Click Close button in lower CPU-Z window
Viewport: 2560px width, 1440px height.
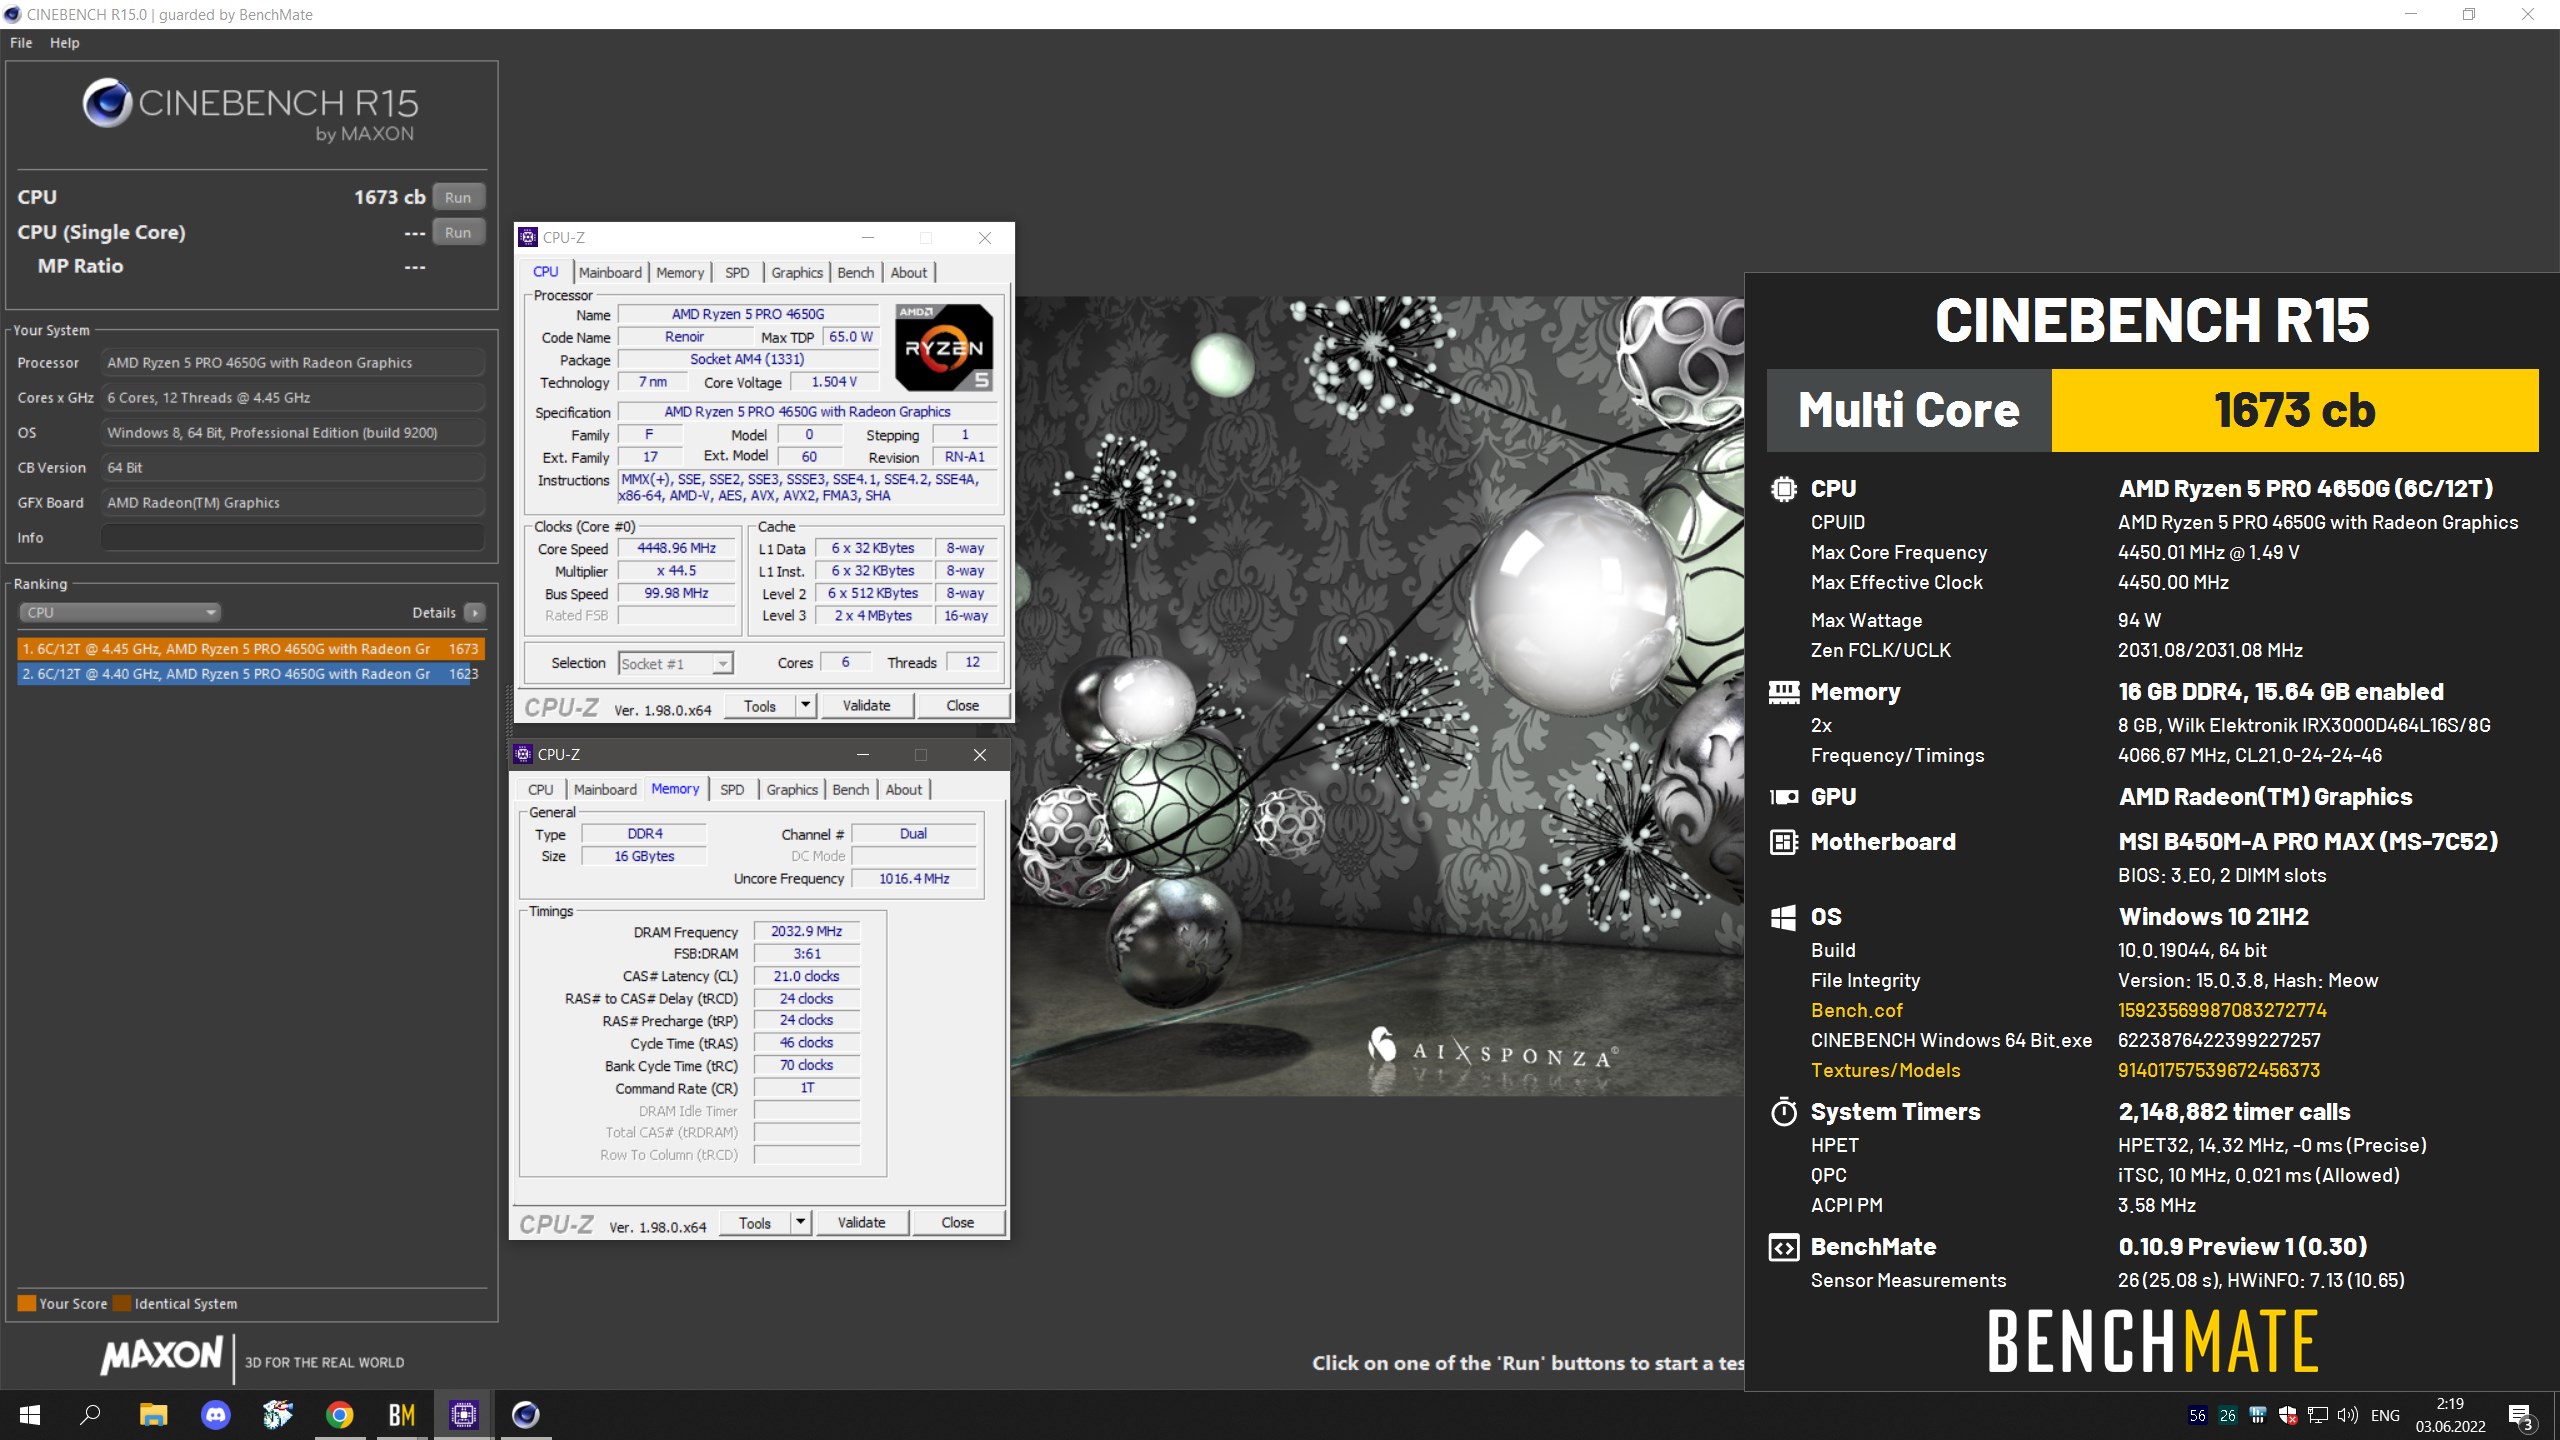pyautogui.click(x=957, y=1223)
